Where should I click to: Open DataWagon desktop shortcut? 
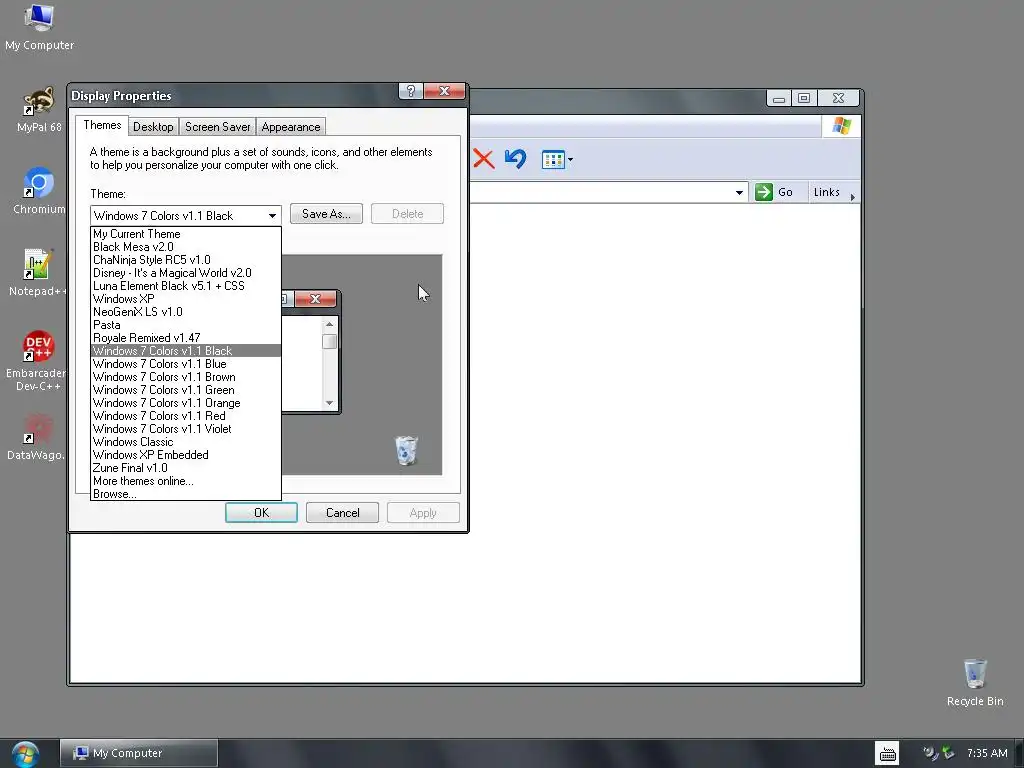38,436
